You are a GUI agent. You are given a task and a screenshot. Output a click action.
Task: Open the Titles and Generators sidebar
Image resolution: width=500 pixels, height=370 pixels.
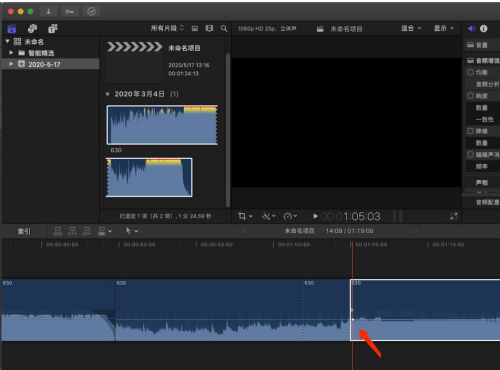click(53, 29)
